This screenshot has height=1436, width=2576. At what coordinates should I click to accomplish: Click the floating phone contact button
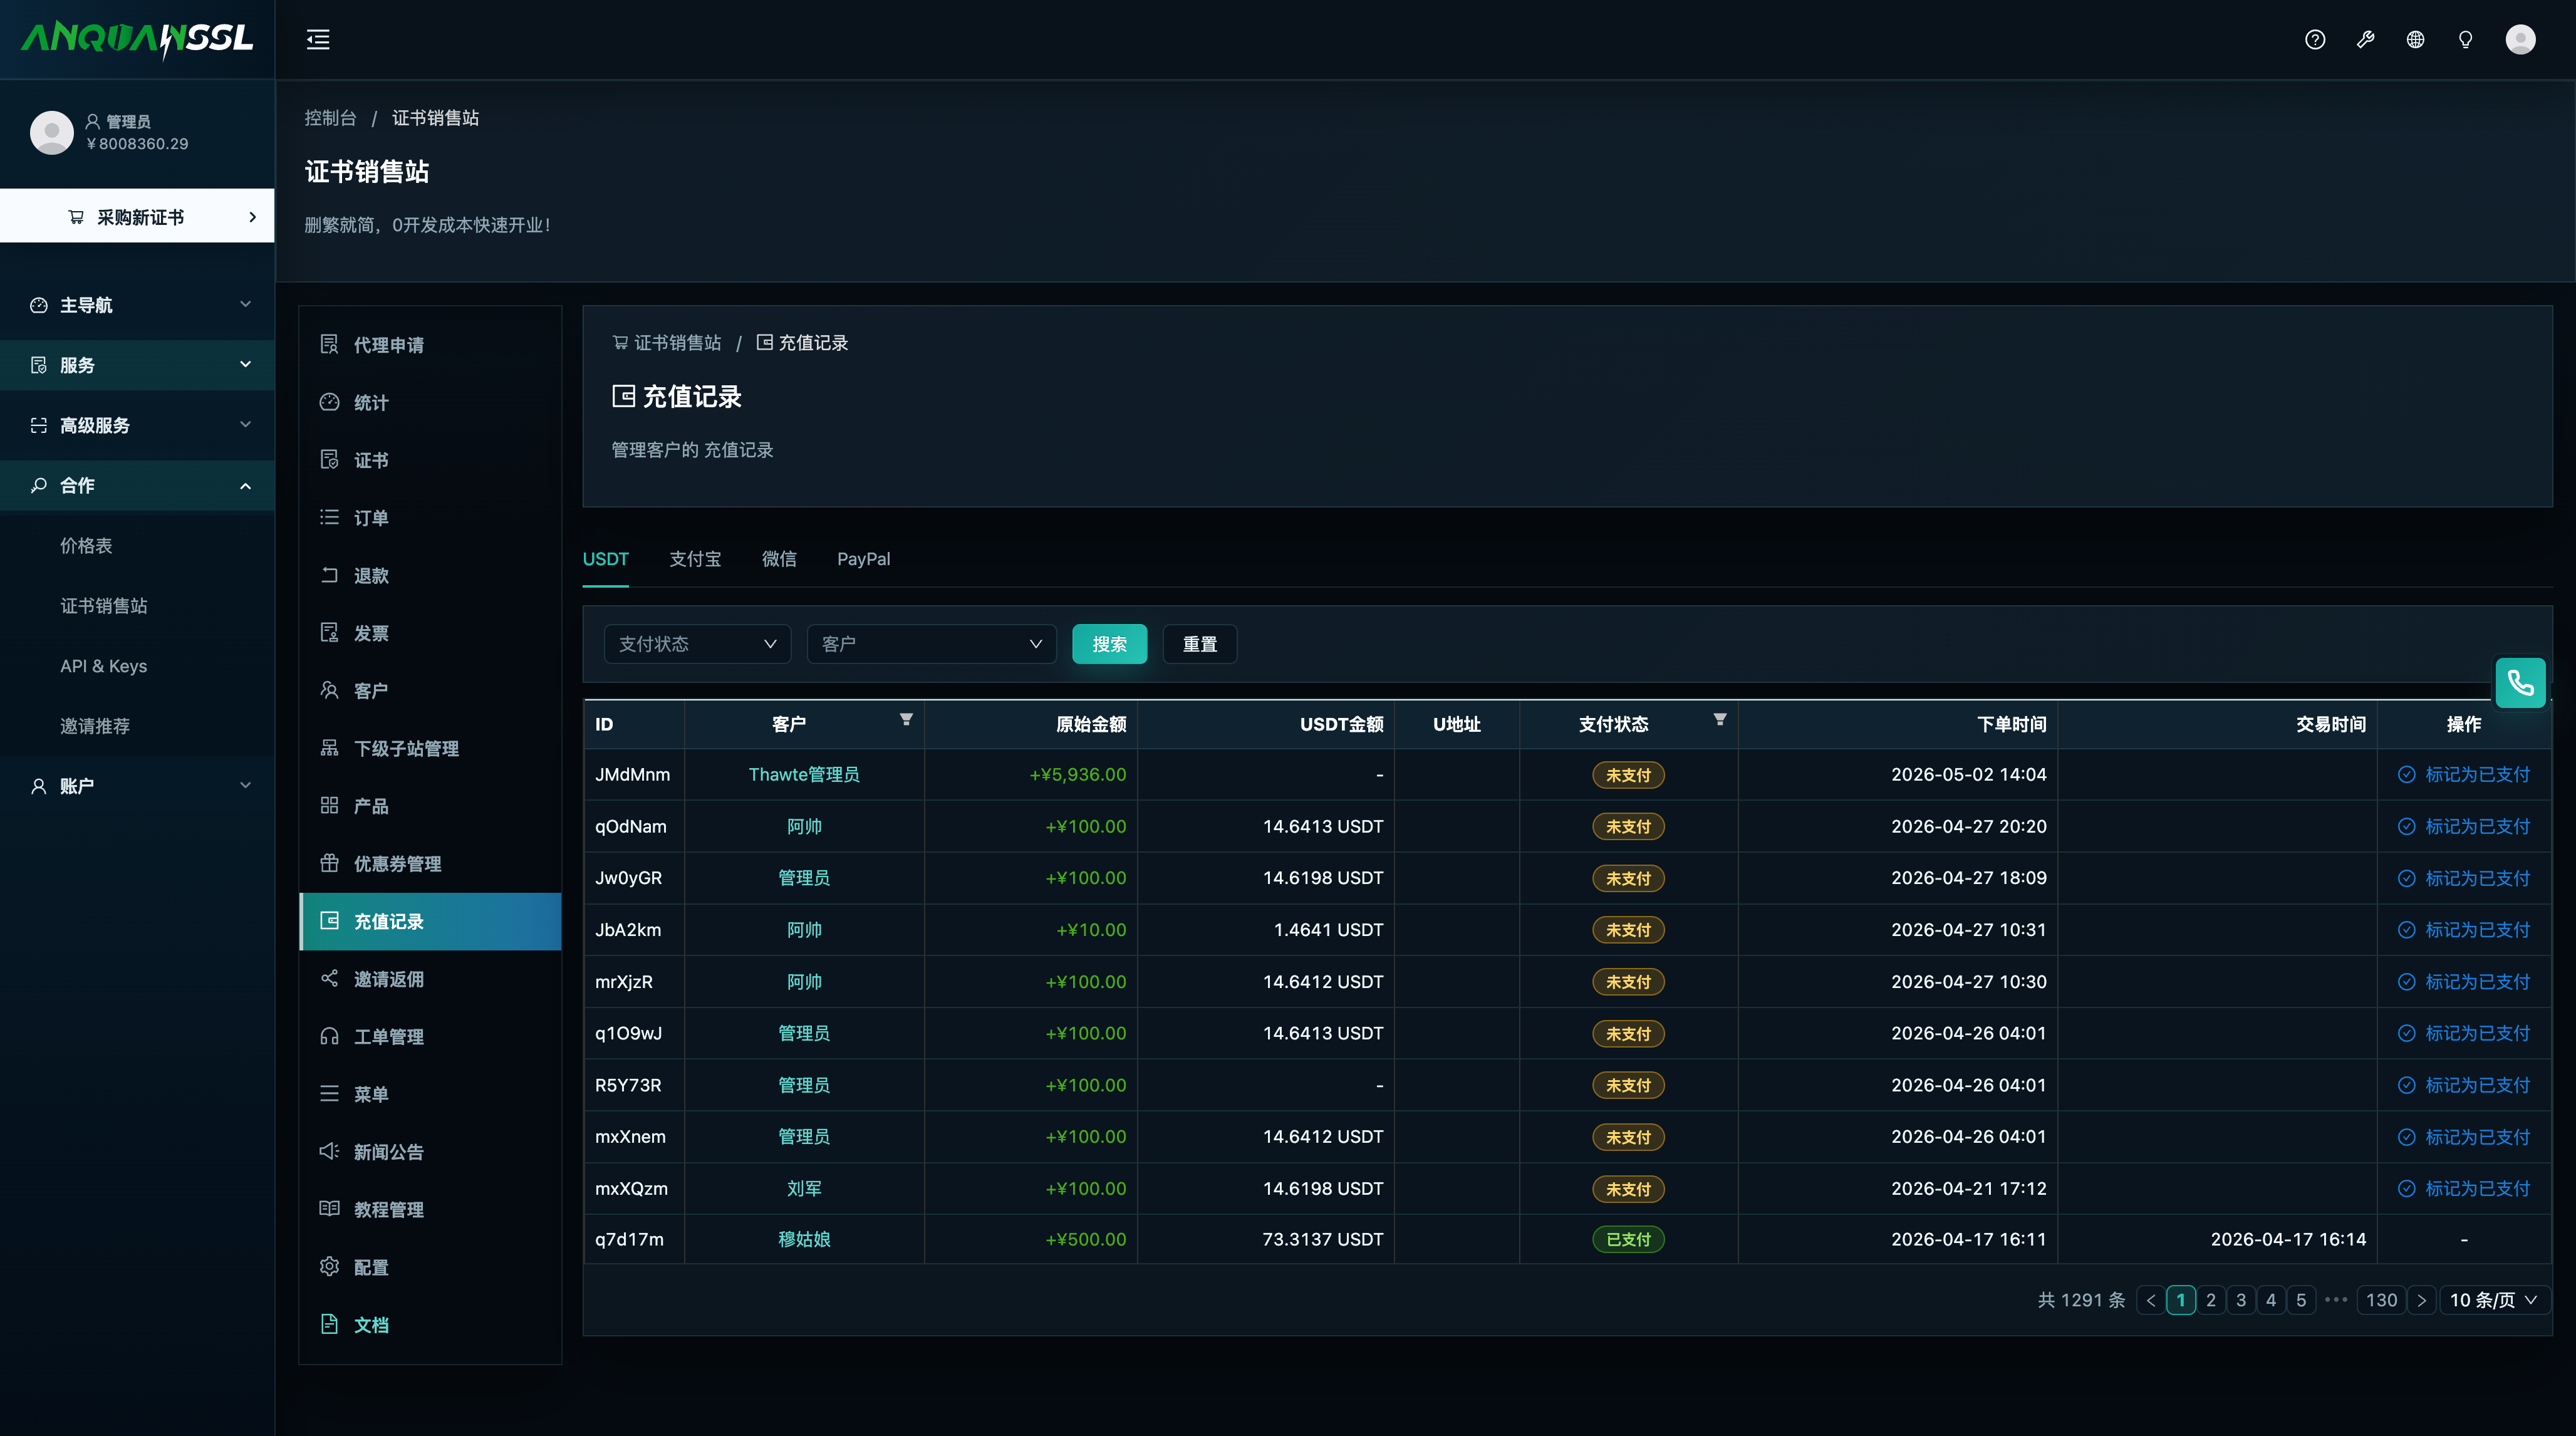2520,683
